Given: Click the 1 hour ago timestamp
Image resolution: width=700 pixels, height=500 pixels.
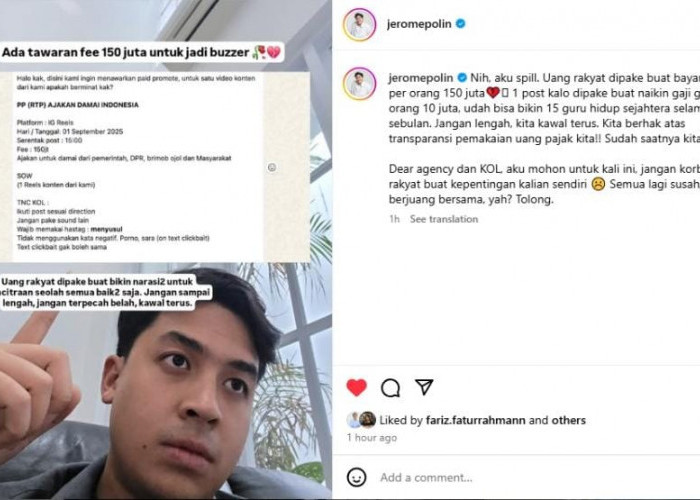Looking at the screenshot, I should [372, 438].
